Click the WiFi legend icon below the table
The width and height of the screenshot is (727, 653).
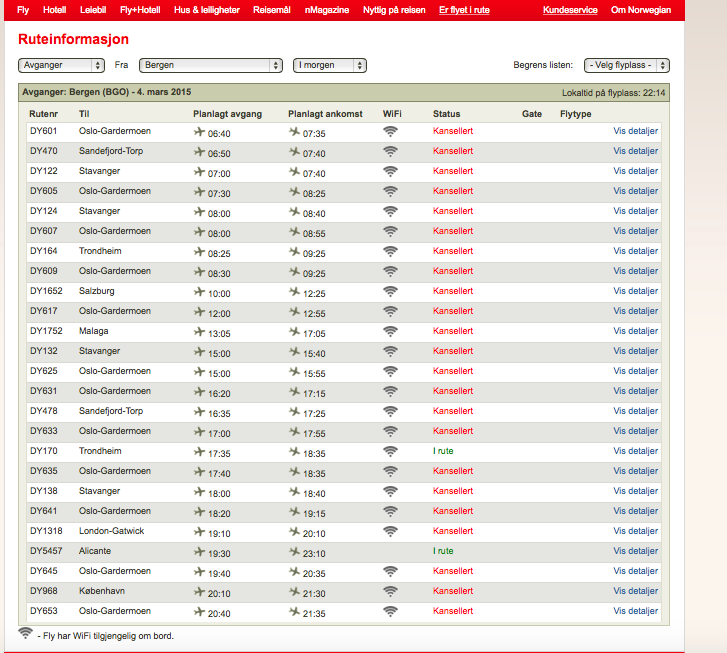point(26,633)
